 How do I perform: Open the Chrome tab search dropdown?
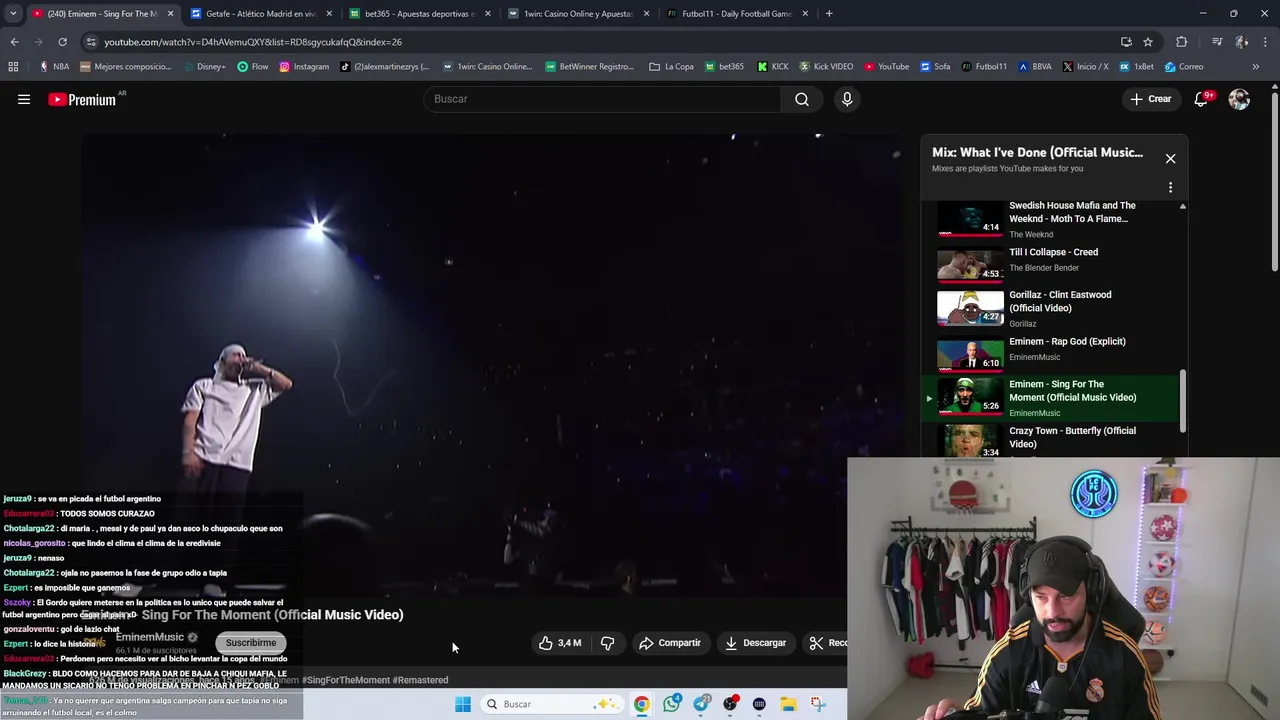click(13, 14)
